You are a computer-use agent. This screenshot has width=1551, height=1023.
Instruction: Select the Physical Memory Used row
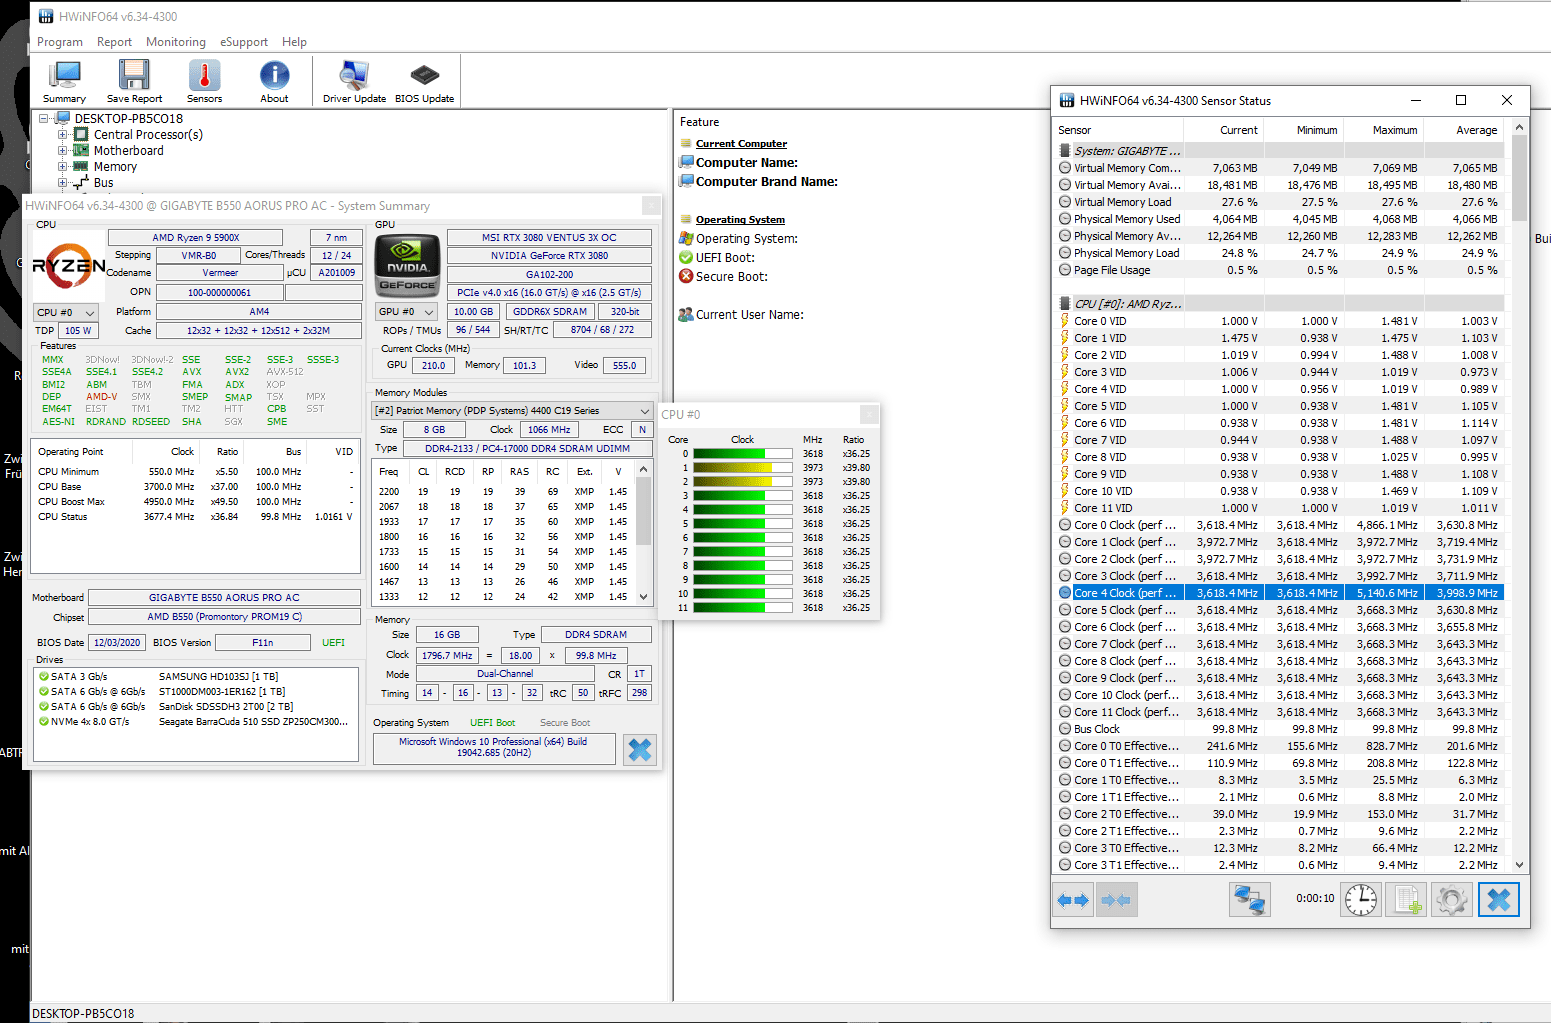pos(1280,219)
